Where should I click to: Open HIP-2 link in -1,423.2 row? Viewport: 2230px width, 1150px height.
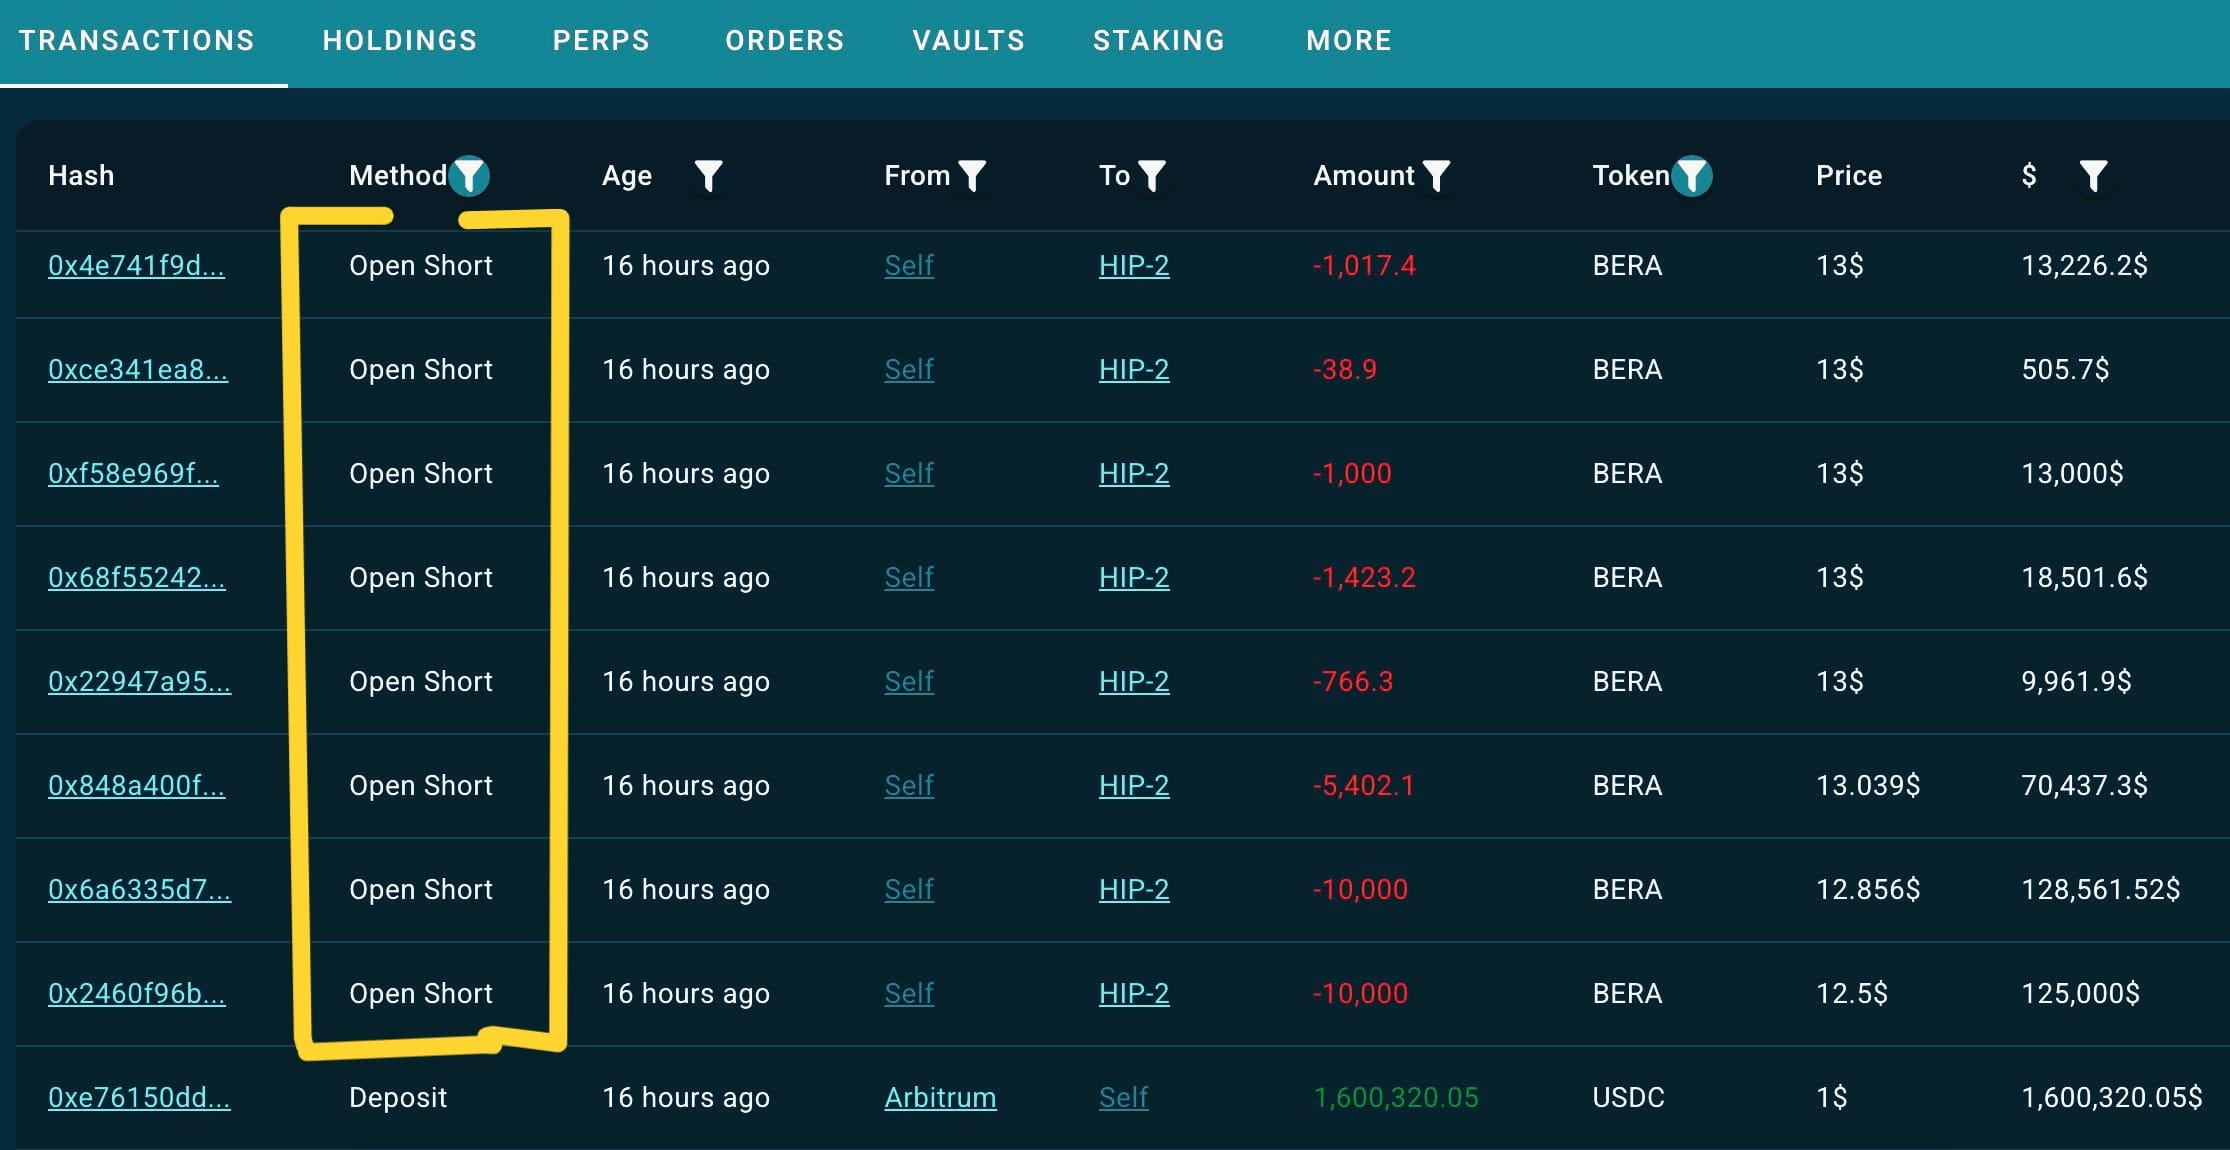[1135, 578]
